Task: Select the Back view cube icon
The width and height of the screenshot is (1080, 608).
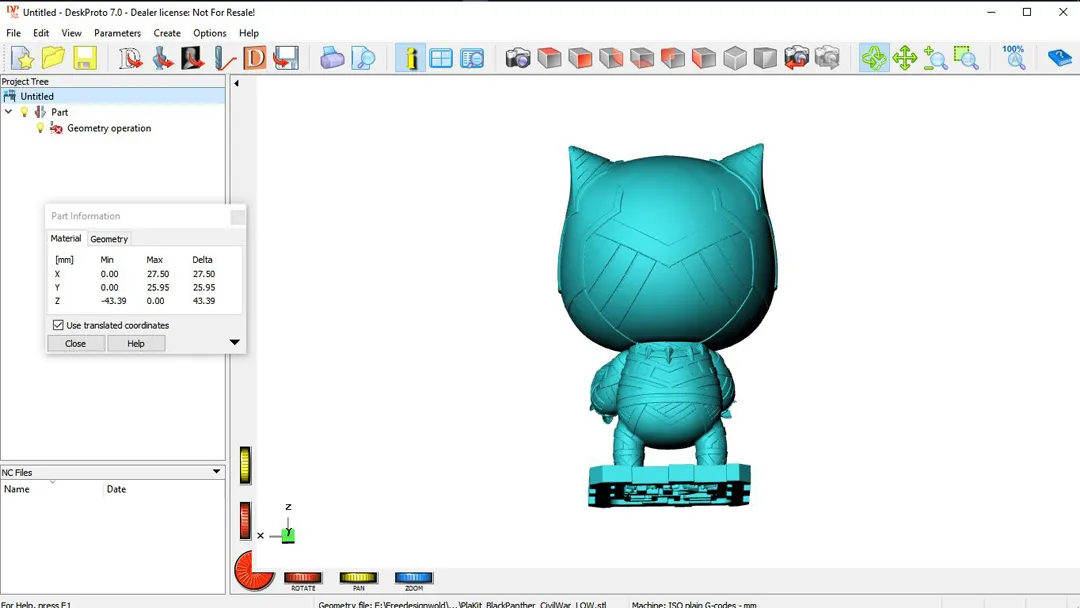Action: point(673,59)
